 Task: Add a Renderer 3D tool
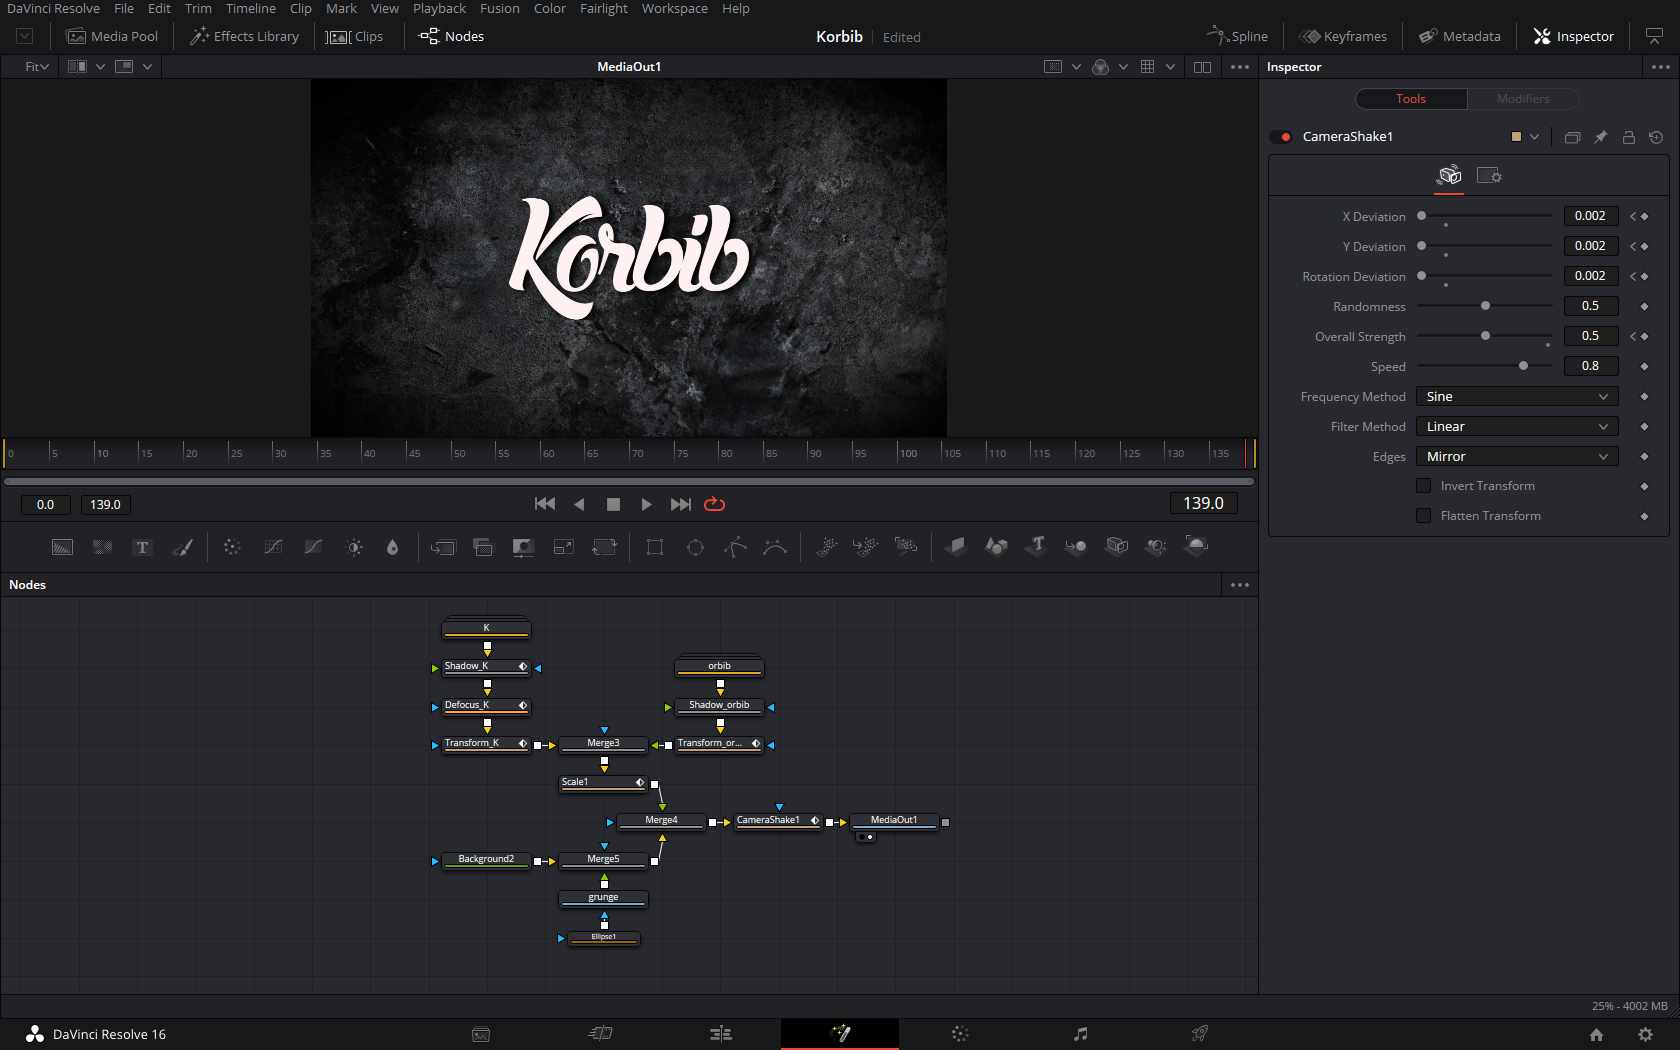pos(1196,546)
